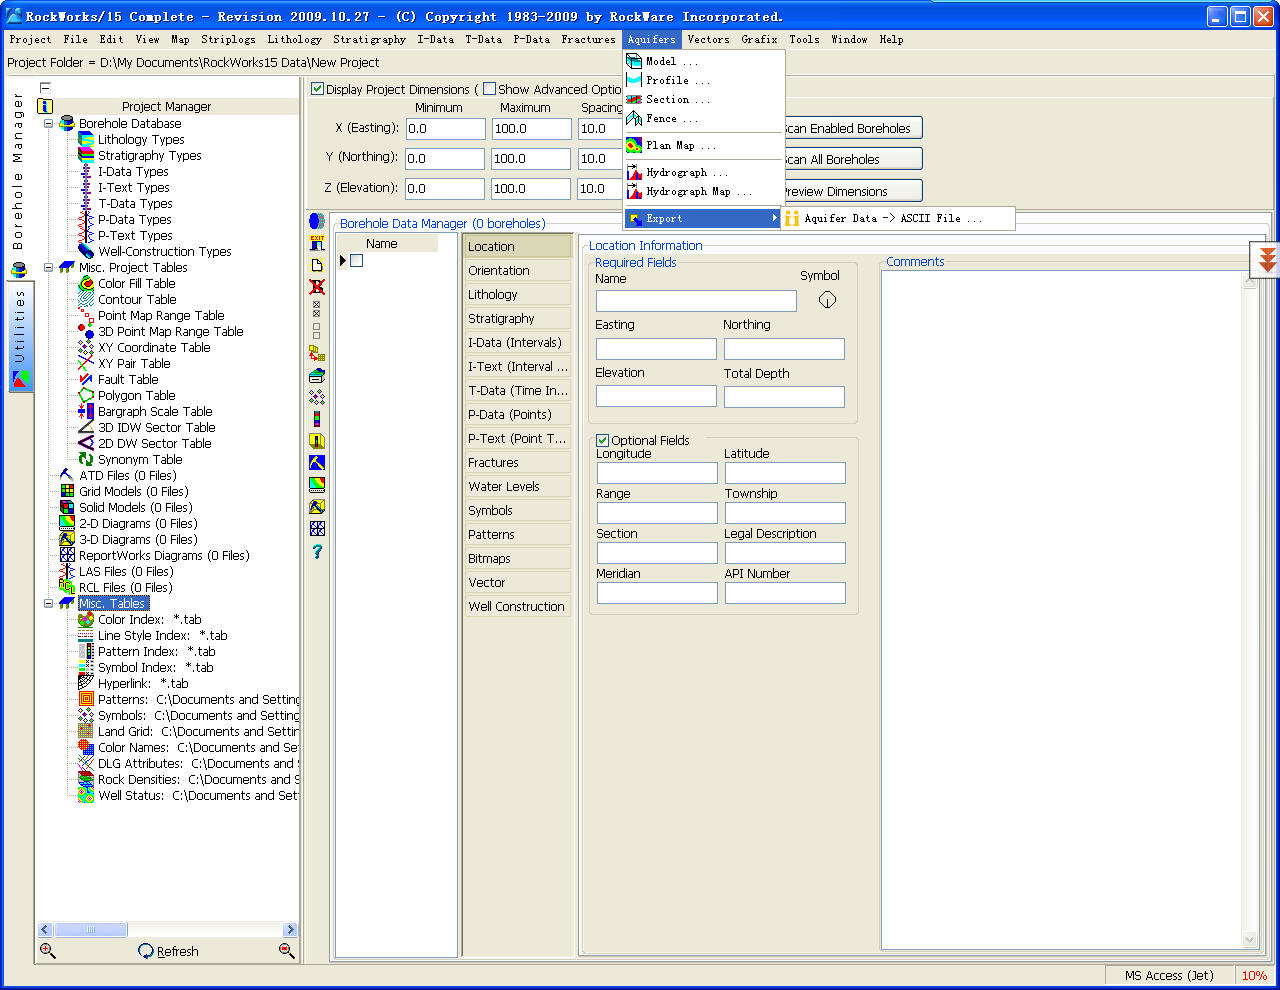The width and height of the screenshot is (1280, 990).
Task: Click the Utilities sidebar icon
Action: coord(20,379)
